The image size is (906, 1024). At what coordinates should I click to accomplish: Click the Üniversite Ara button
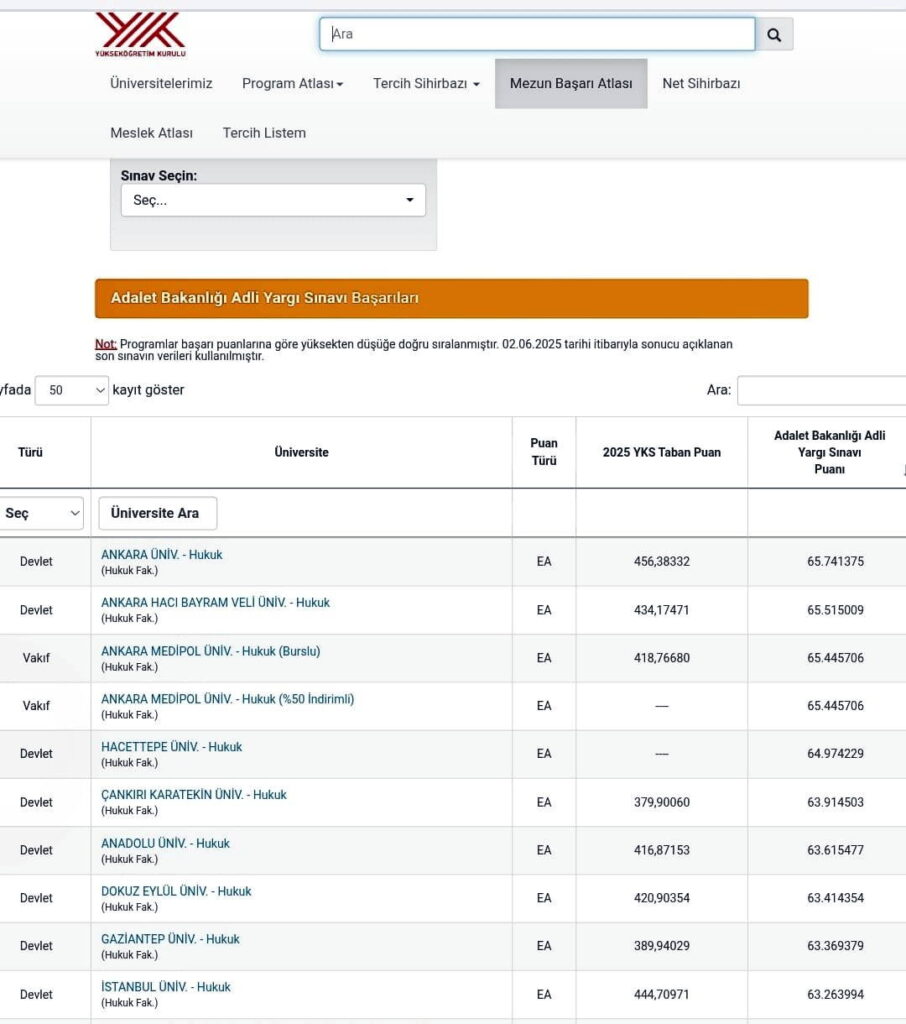pos(157,513)
